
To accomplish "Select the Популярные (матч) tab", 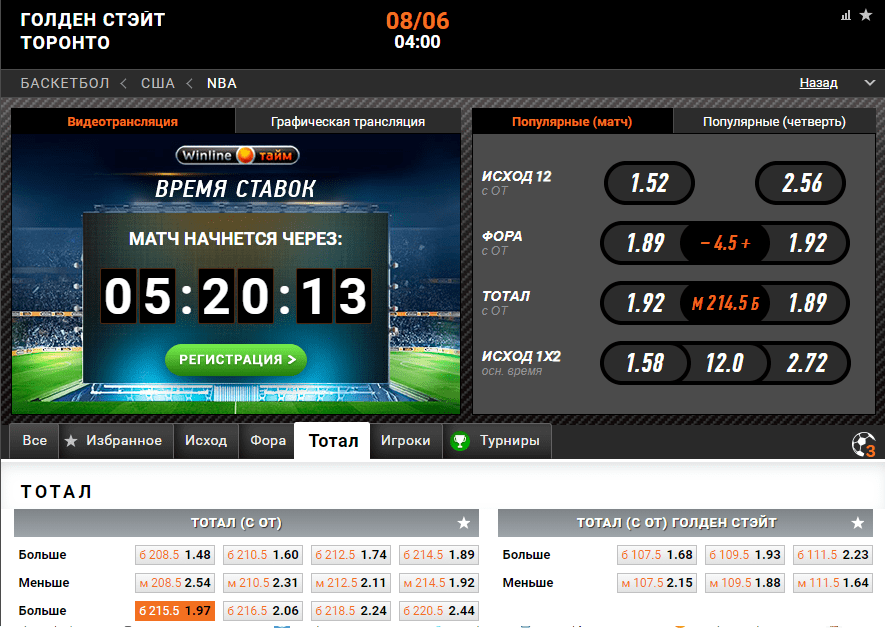I will tap(572, 121).
